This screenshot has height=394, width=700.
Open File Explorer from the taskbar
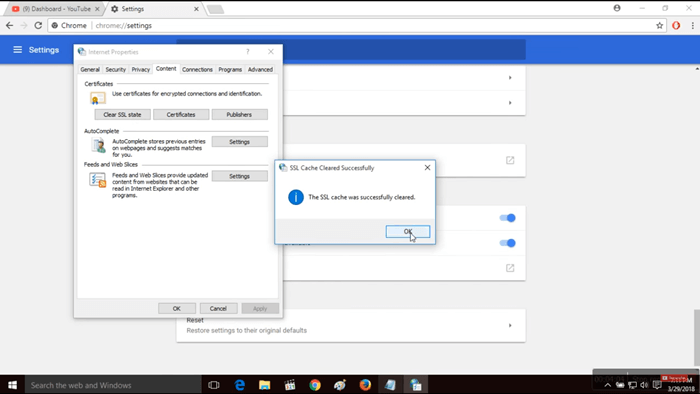coord(265,385)
